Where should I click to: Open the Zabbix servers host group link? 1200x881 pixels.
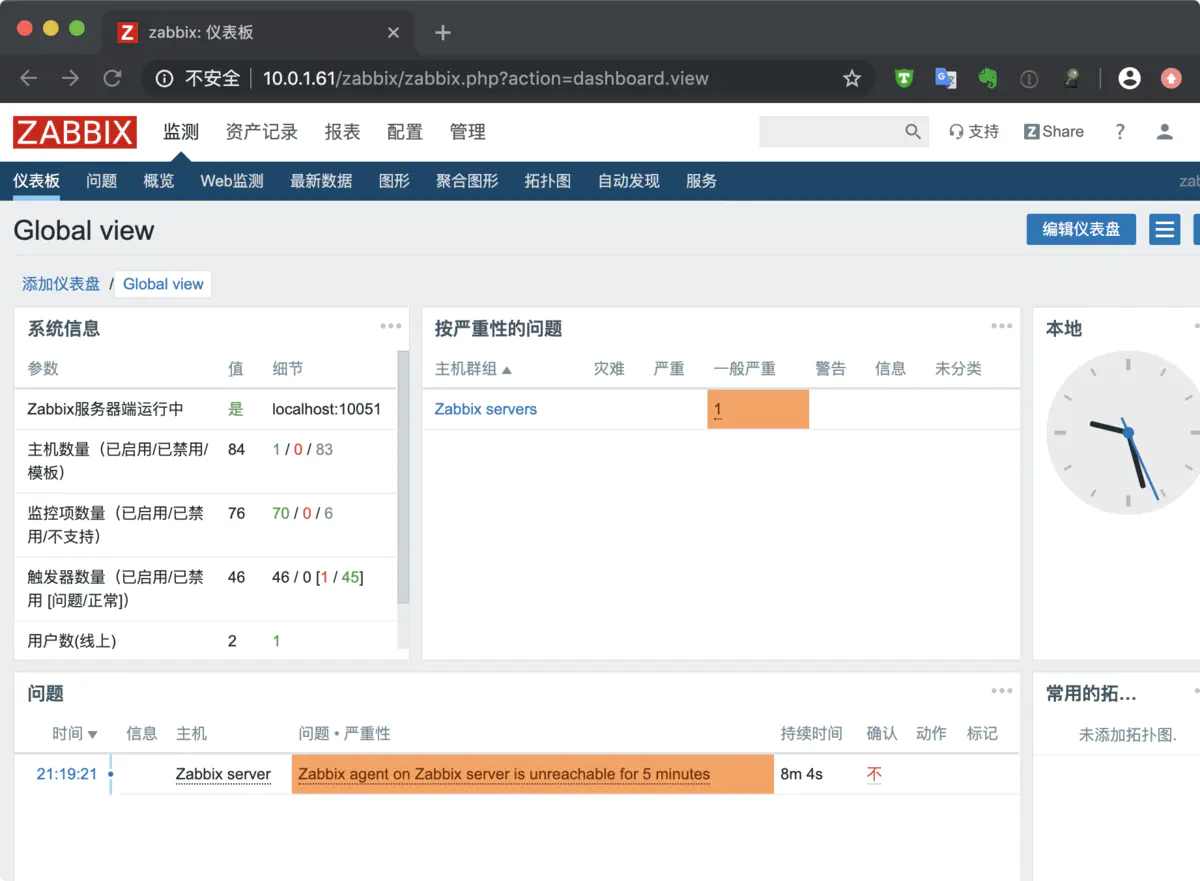click(x=485, y=409)
